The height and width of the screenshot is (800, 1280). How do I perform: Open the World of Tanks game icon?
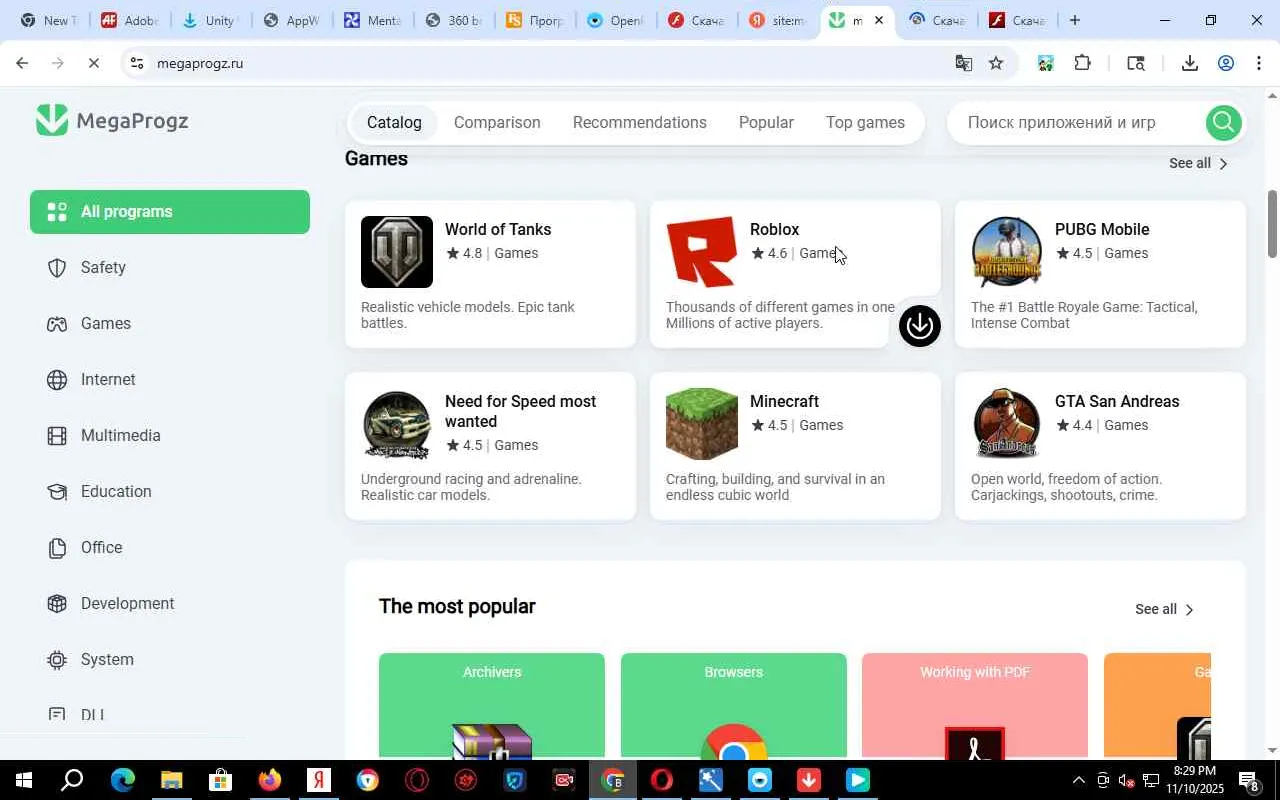(x=397, y=252)
